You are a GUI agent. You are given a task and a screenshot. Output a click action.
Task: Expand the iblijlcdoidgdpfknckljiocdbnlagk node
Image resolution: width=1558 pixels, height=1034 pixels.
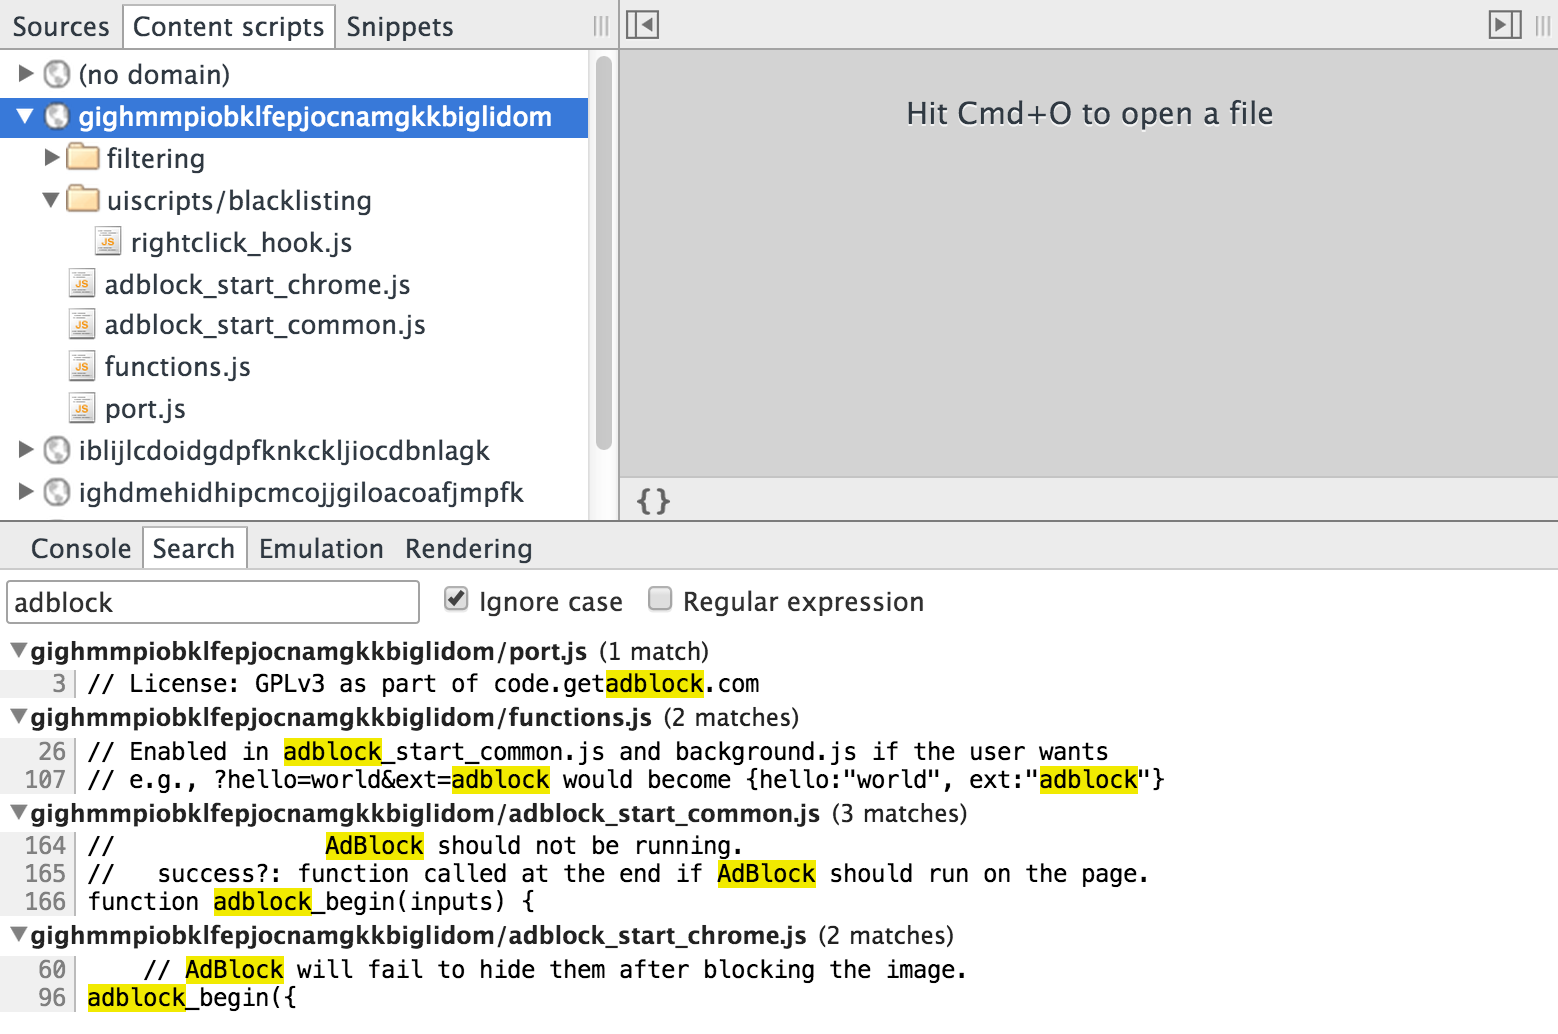click(26, 450)
